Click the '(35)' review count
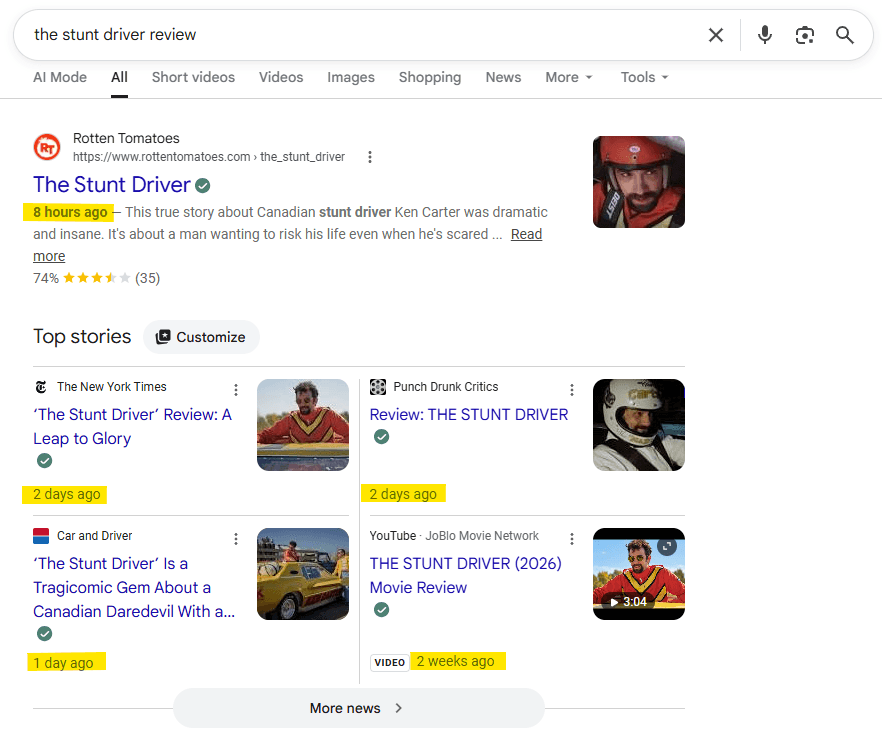The width and height of the screenshot is (882, 753). point(147,278)
